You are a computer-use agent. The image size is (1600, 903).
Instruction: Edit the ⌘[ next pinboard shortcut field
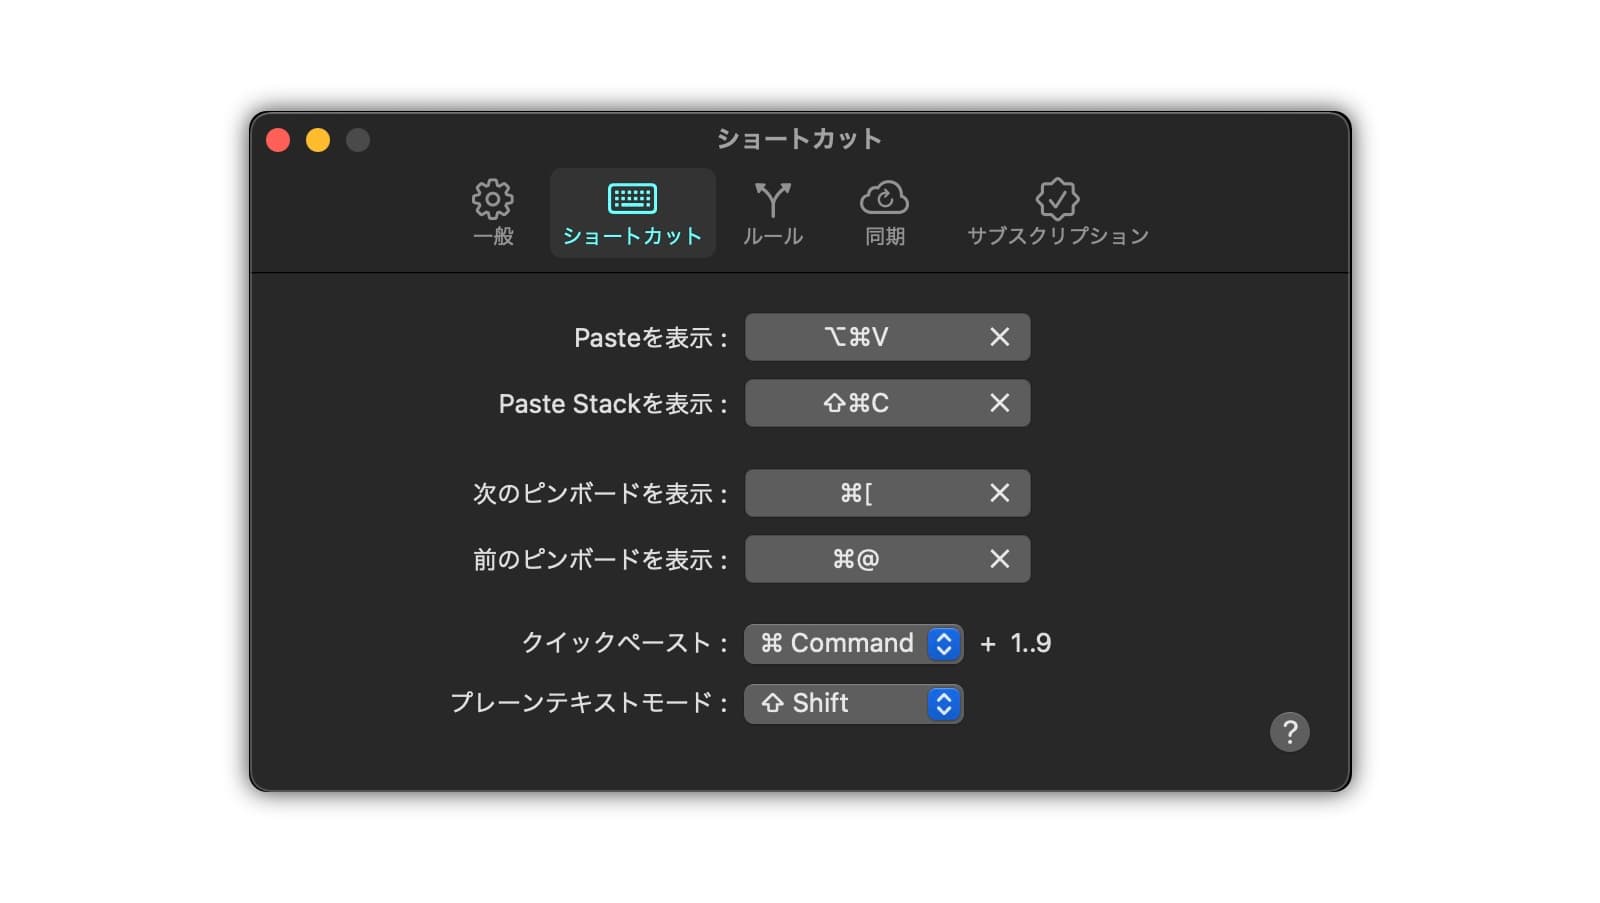click(x=887, y=493)
